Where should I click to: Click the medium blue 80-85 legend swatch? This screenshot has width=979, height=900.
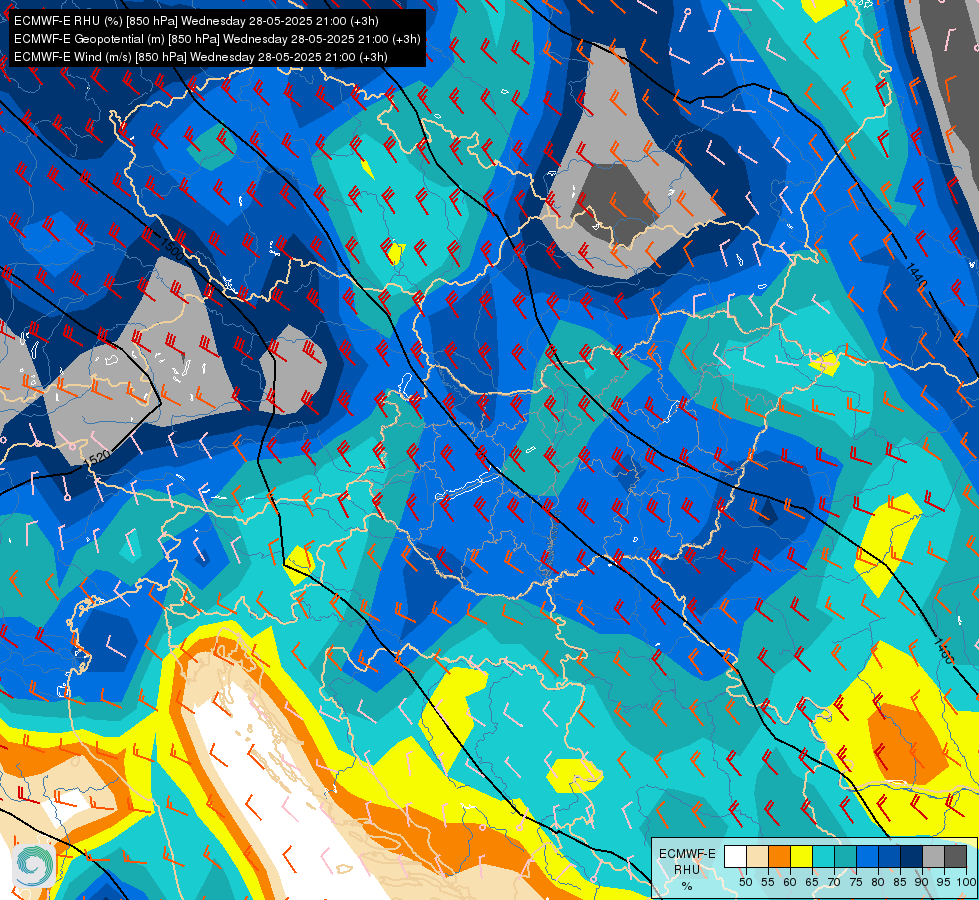[x=890, y=856]
